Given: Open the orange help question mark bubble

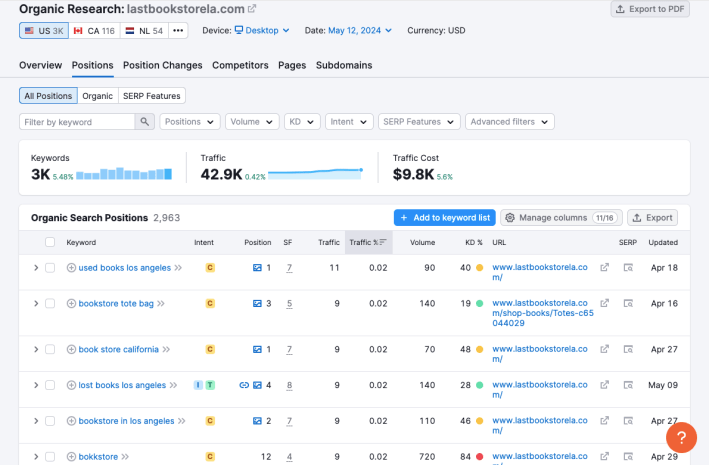Looking at the screenshot, I should coord(681,437).
